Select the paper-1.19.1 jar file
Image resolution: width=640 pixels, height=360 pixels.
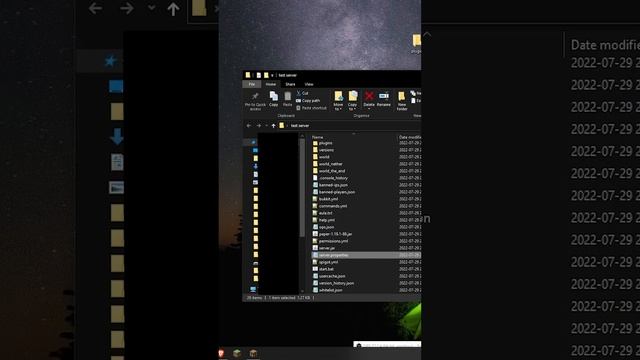332,234
